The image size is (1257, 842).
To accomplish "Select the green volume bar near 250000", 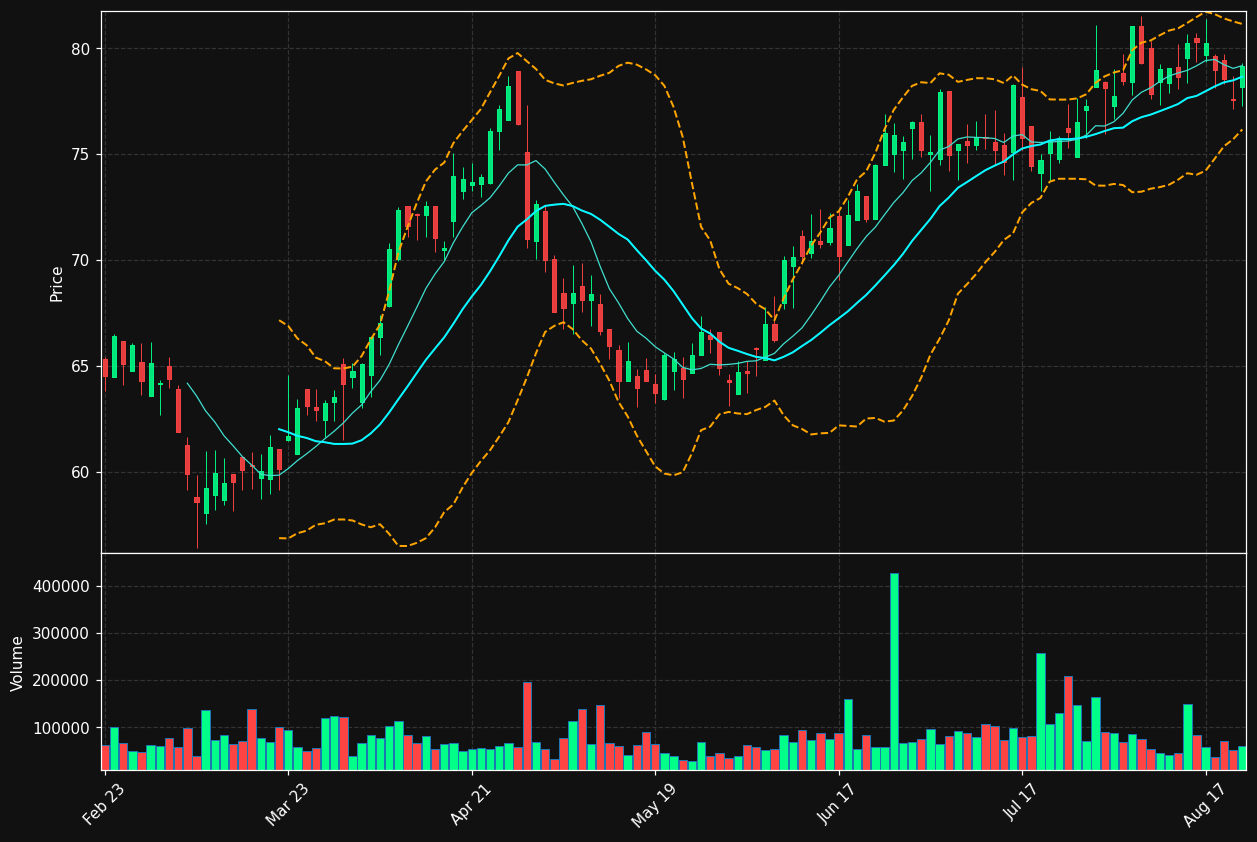I will [x=1041, y=711].
